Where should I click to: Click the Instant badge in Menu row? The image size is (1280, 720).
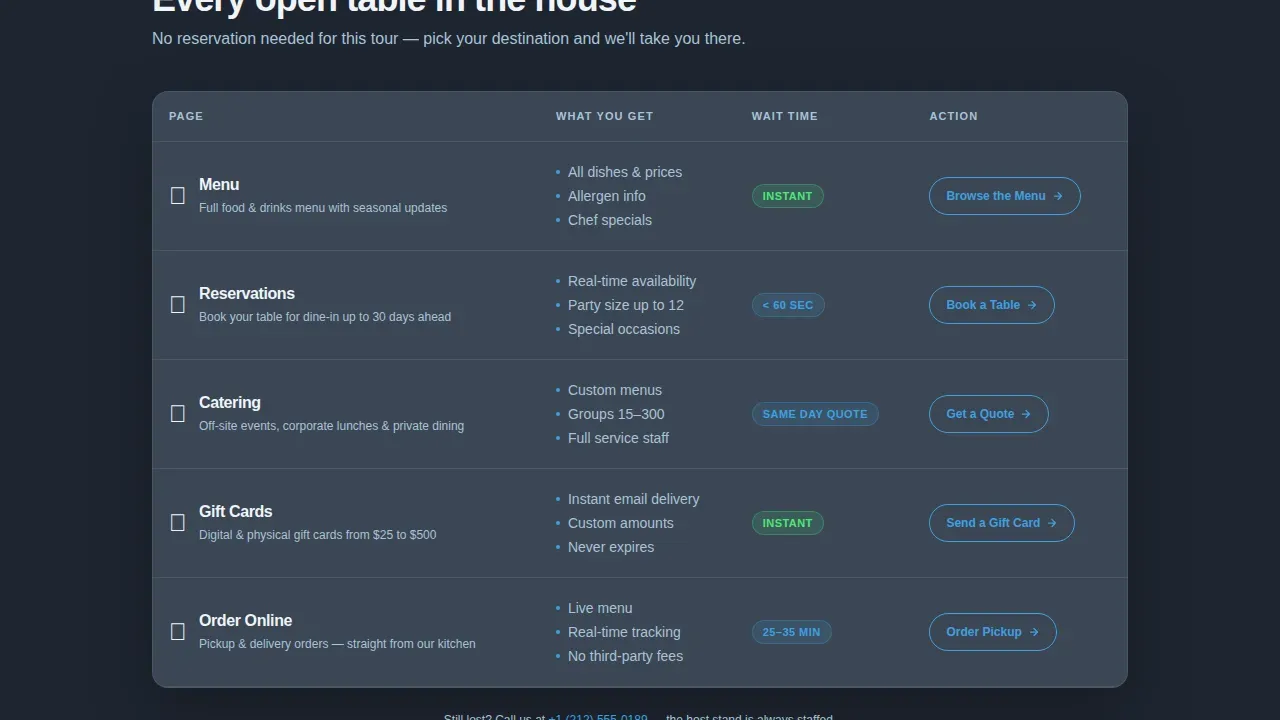(x=788, y=196)
